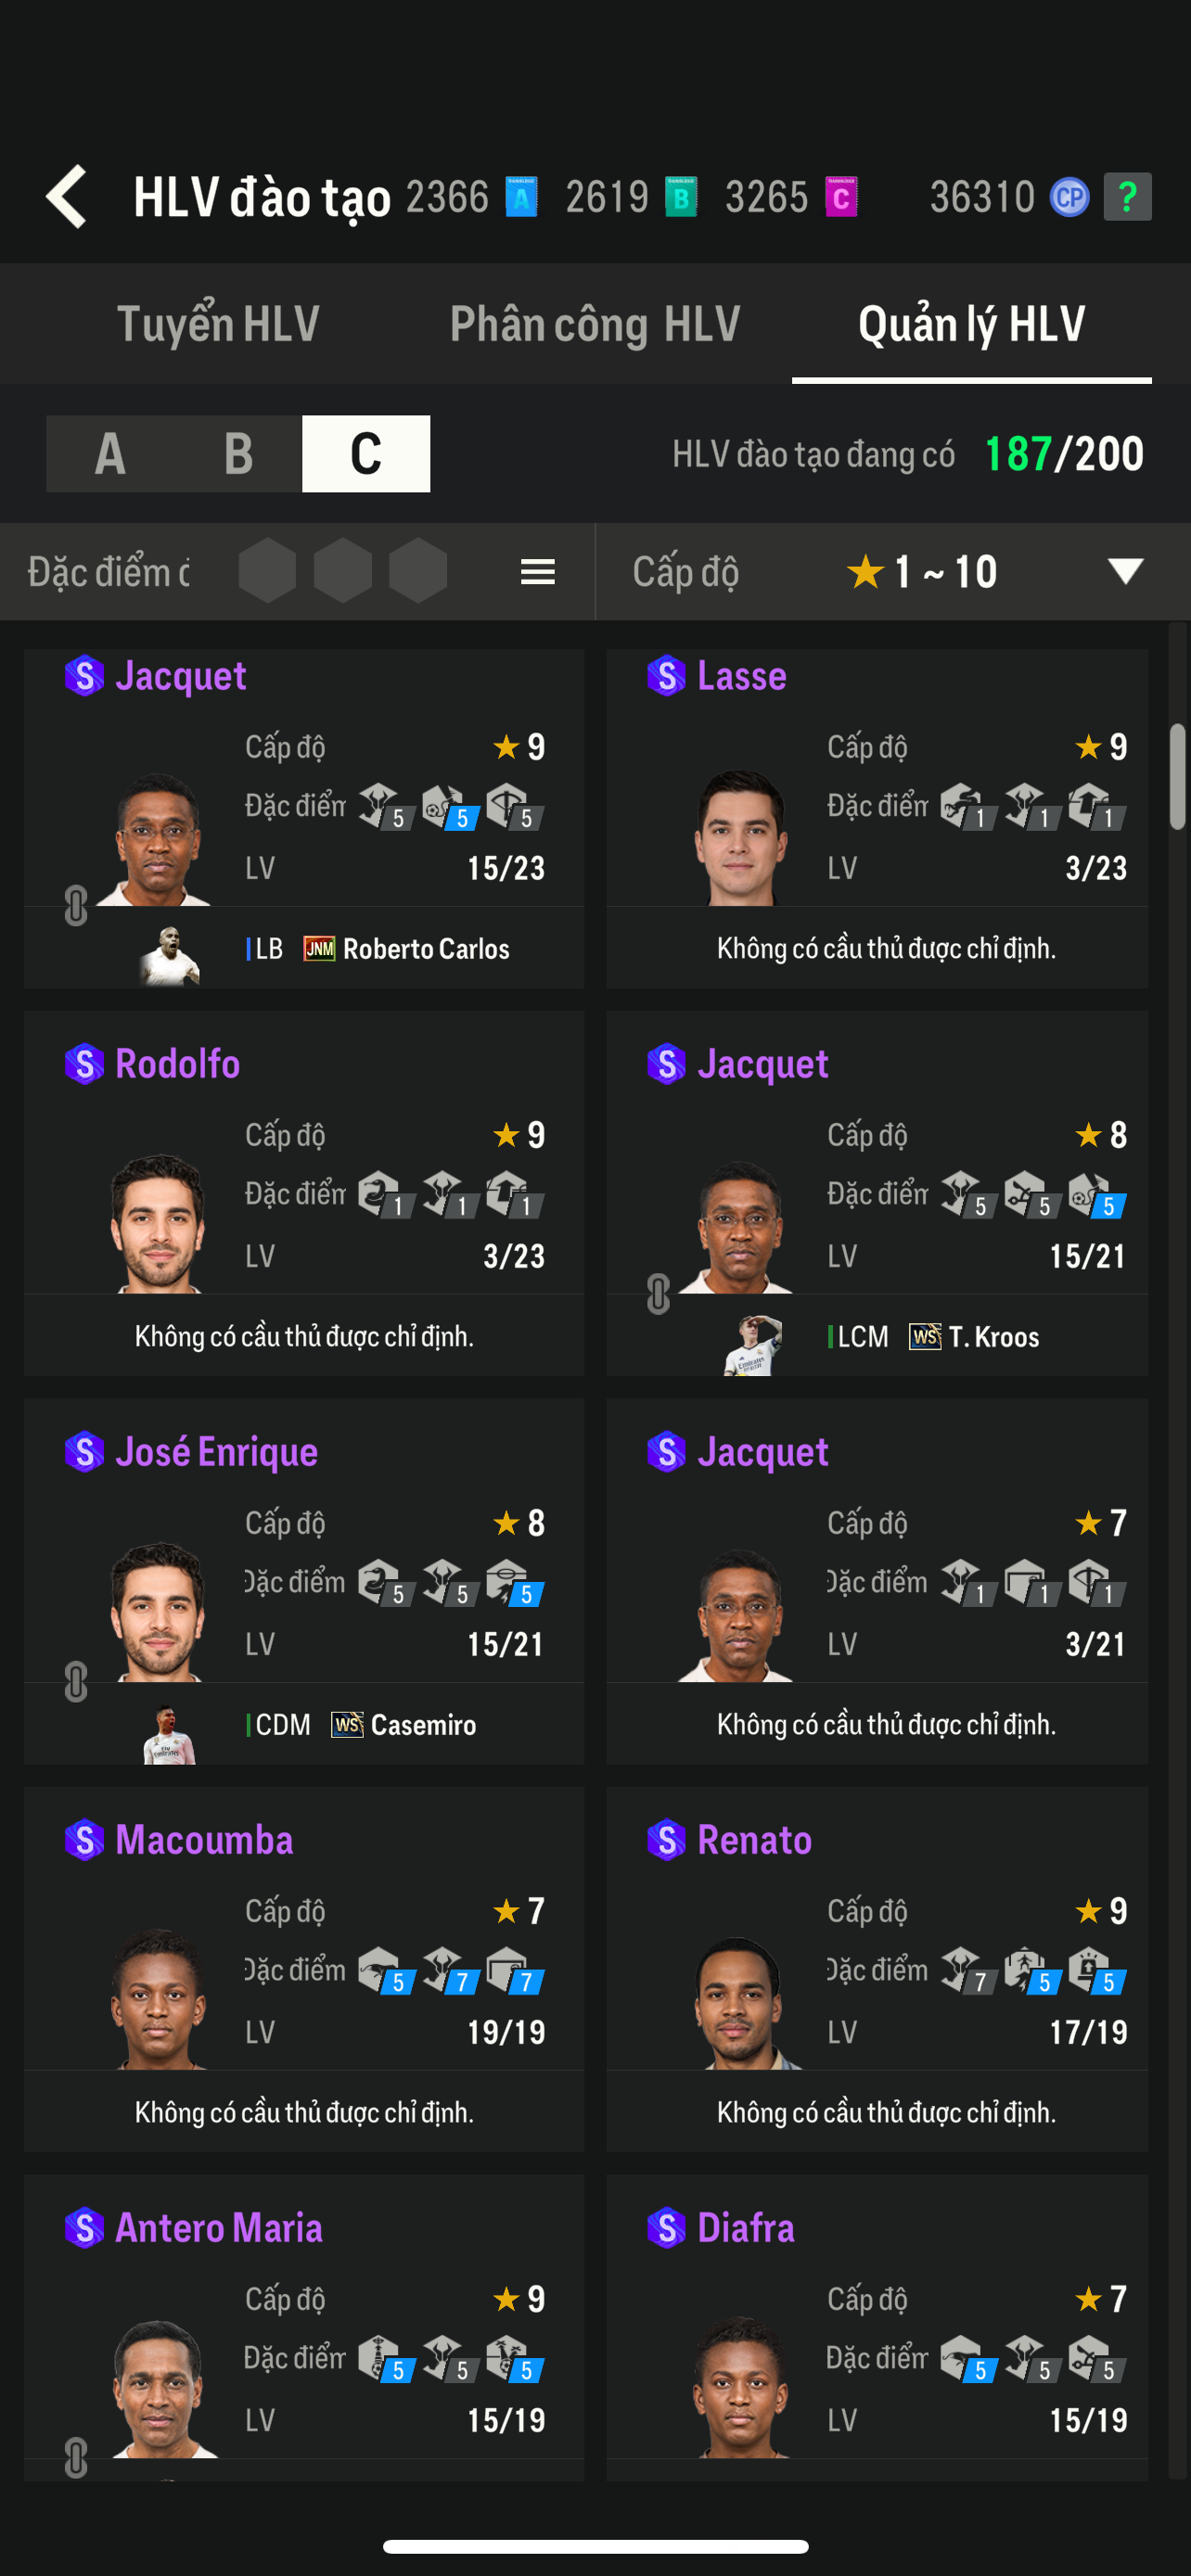1191x2576 pixels.
Task: Tap the blue CP currency icon
Action: coord(1069,197)
